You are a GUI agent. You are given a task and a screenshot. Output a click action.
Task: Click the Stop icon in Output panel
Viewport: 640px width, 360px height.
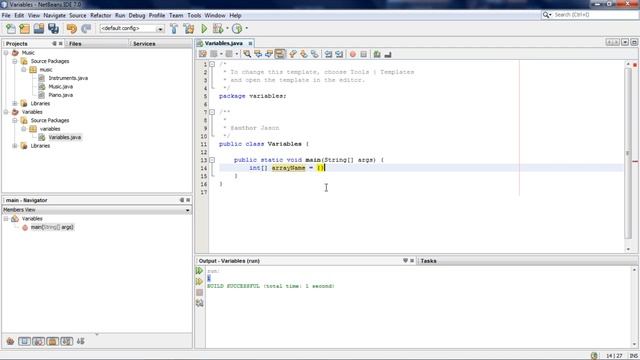tap(199, 292)
